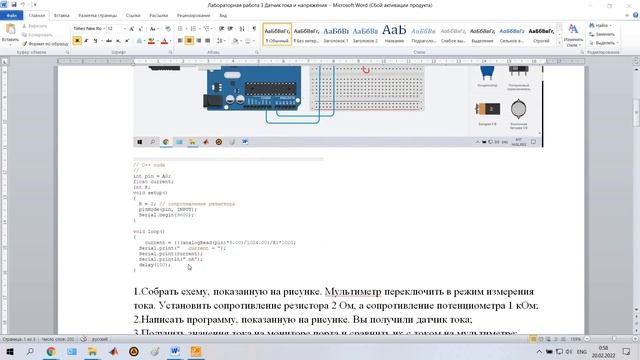Open MATLAB from the Windows taskbar
The height and width of the screenshot is (360, 640).
[x=113, y=351]
